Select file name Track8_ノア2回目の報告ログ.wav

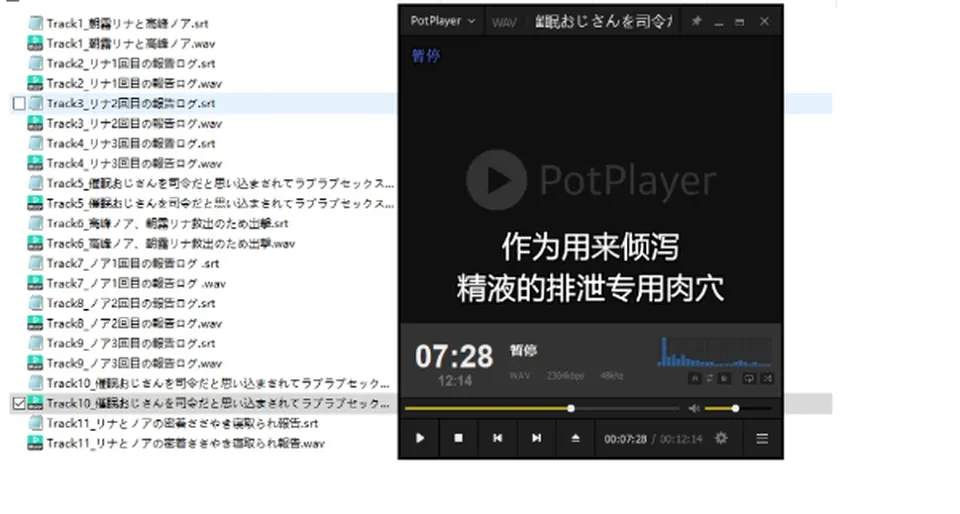tap(134, 323)
